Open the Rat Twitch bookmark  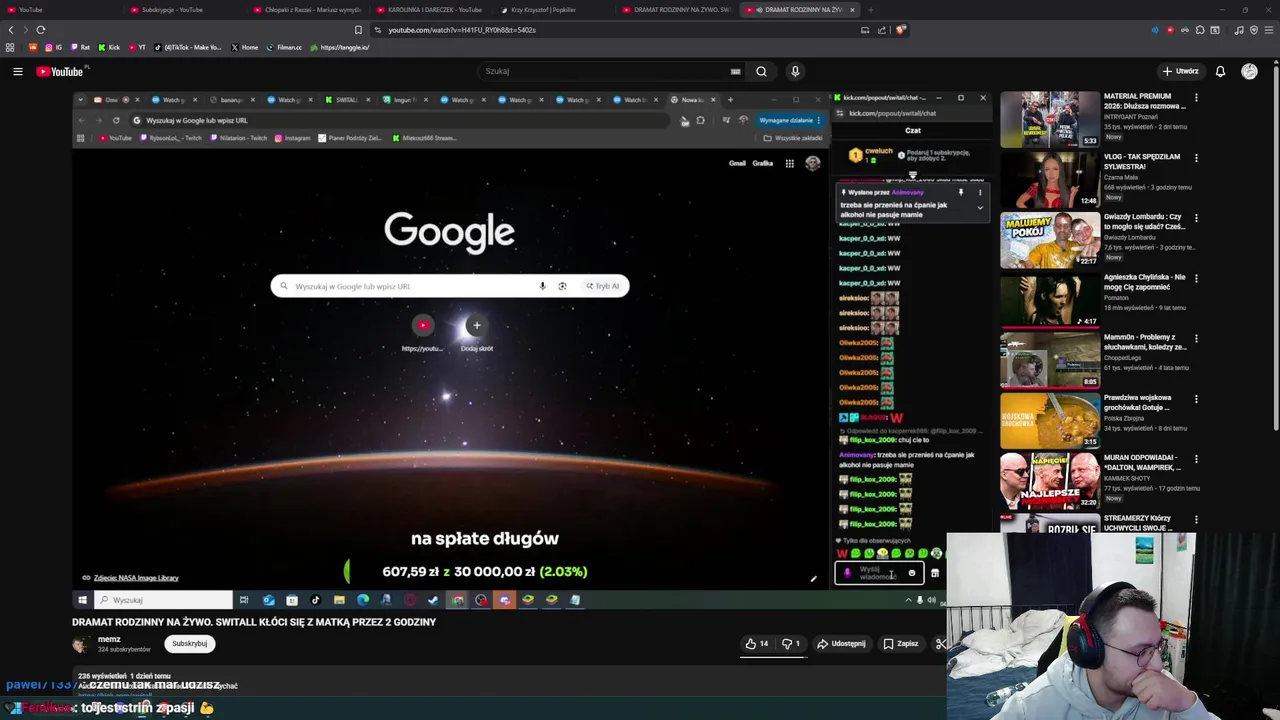click(x=79, y=47)
